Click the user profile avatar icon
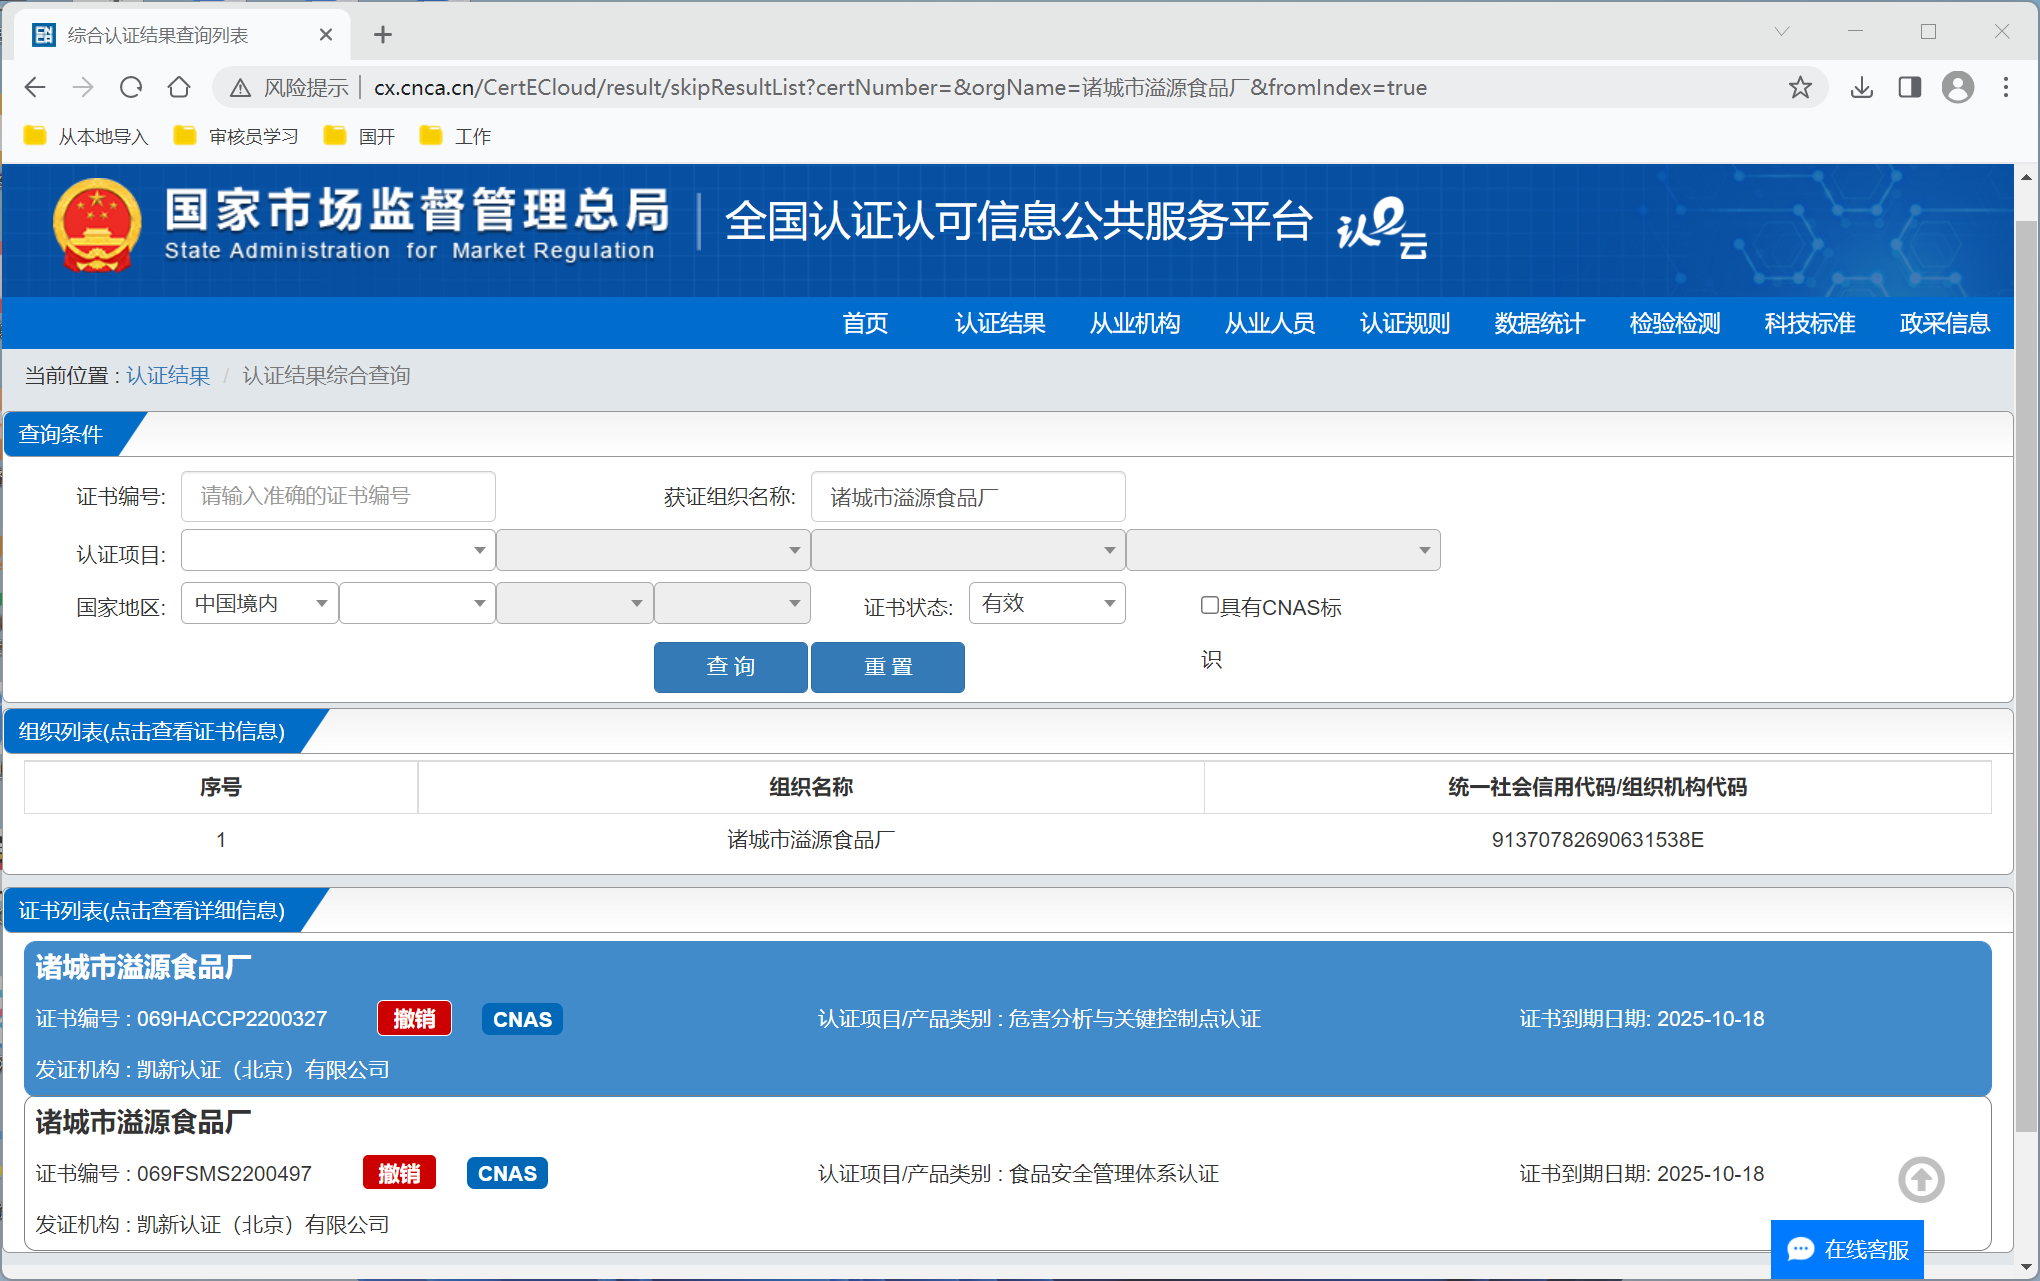The width and height of the screenshot is (2040, 1281). click(1957, 87)
